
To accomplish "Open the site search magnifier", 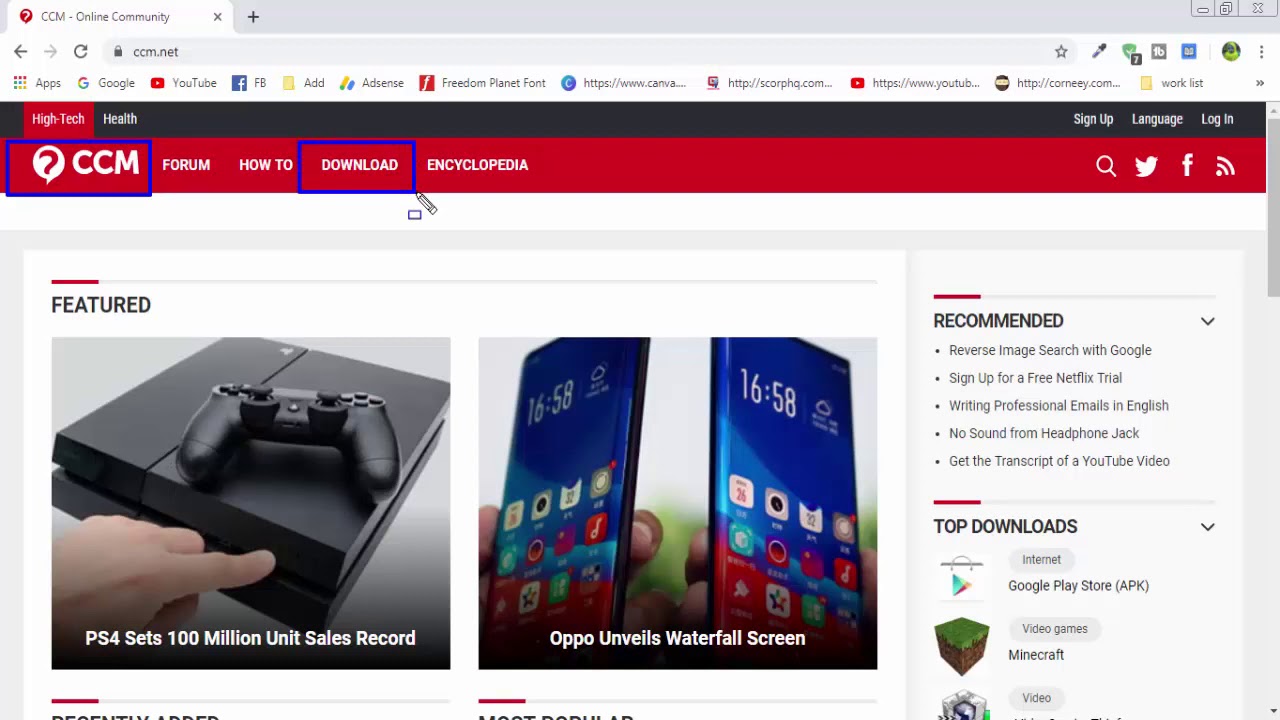I will click(x=1105, y=166).
